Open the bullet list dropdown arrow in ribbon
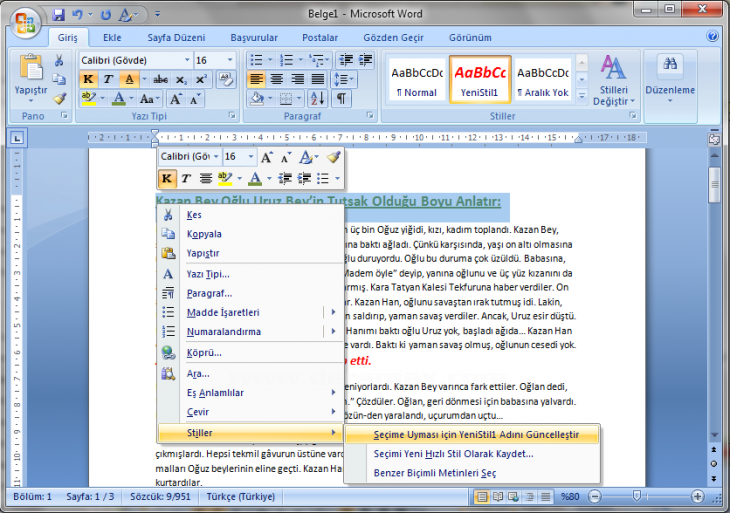Image resolution: width=730 pixels, height=513 pixels. (270, 60)
